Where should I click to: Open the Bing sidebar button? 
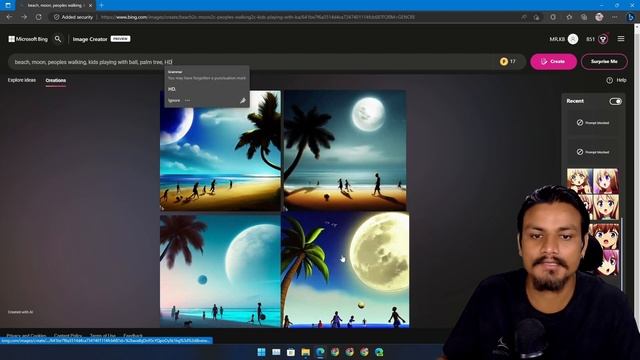pyautogui.click(x=631, y=17)
